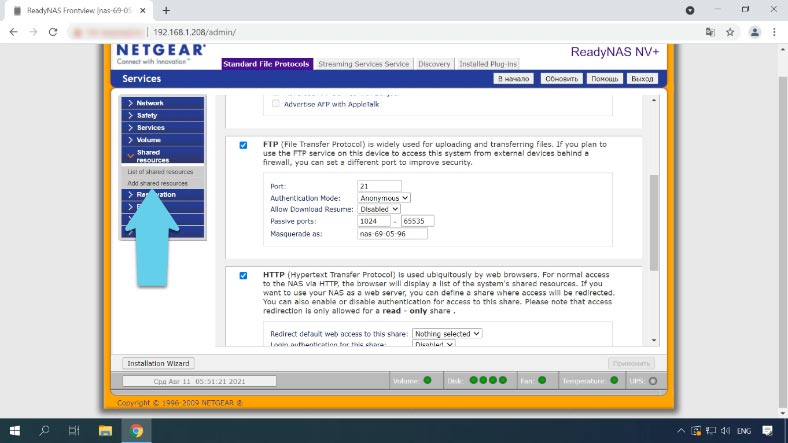Image resolution: width=788 pixels, height=443 pixels.
Task: Click the browser address bar URL
Action: point(194,32)
